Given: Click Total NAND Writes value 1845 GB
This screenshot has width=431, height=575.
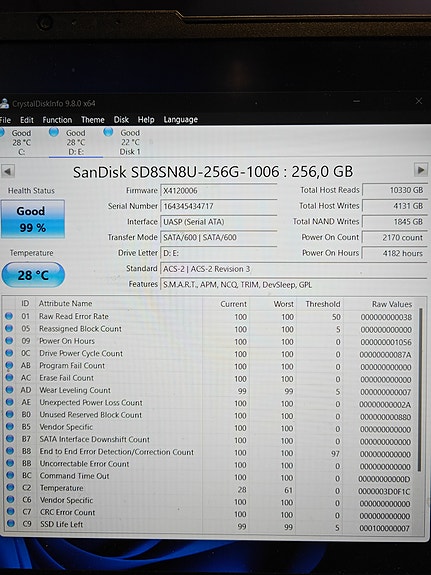Looking at the screenshot, I should point(394,222).
